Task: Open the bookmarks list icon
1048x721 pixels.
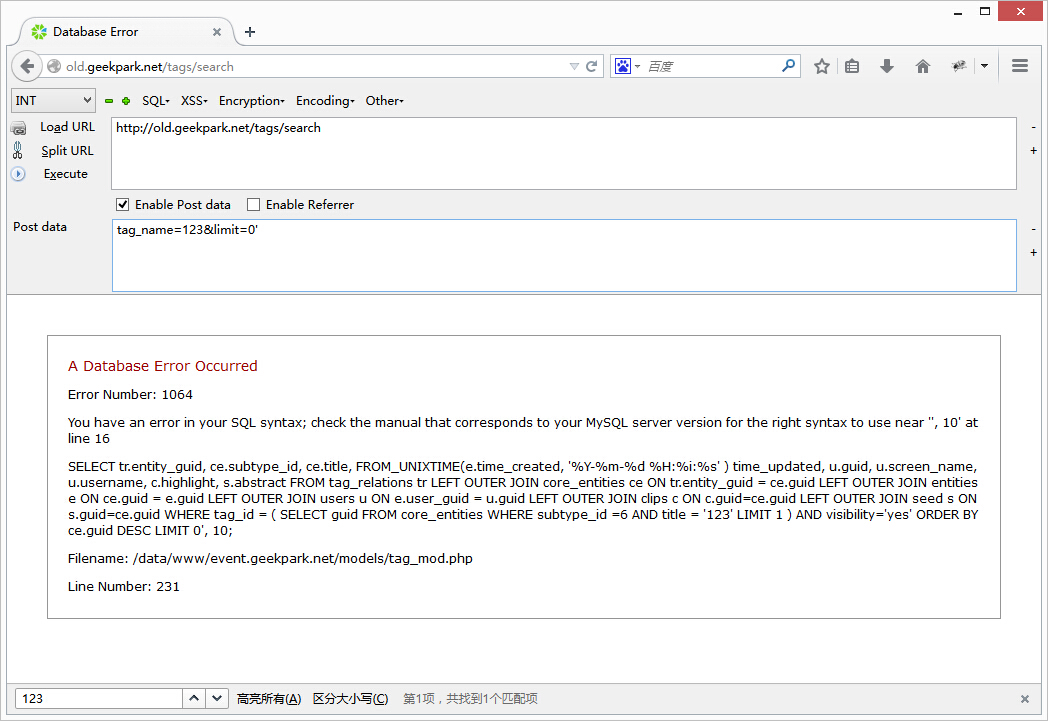Action: click(x=852, y=66)
